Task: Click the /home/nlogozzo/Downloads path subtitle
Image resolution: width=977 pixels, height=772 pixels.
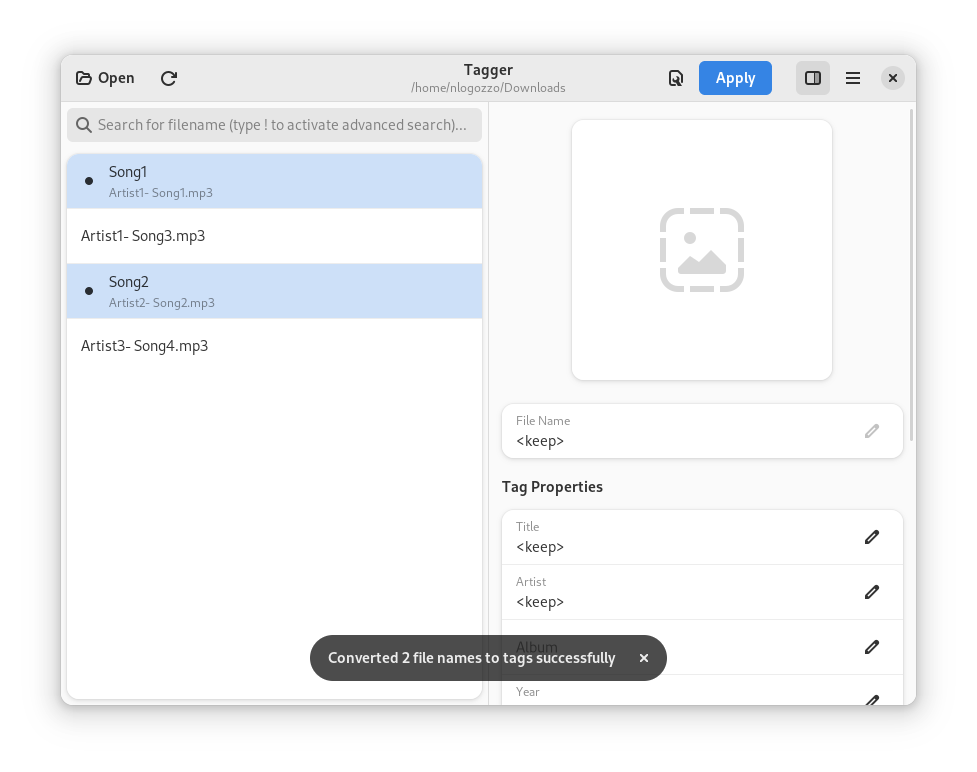Action: [488, 88]
